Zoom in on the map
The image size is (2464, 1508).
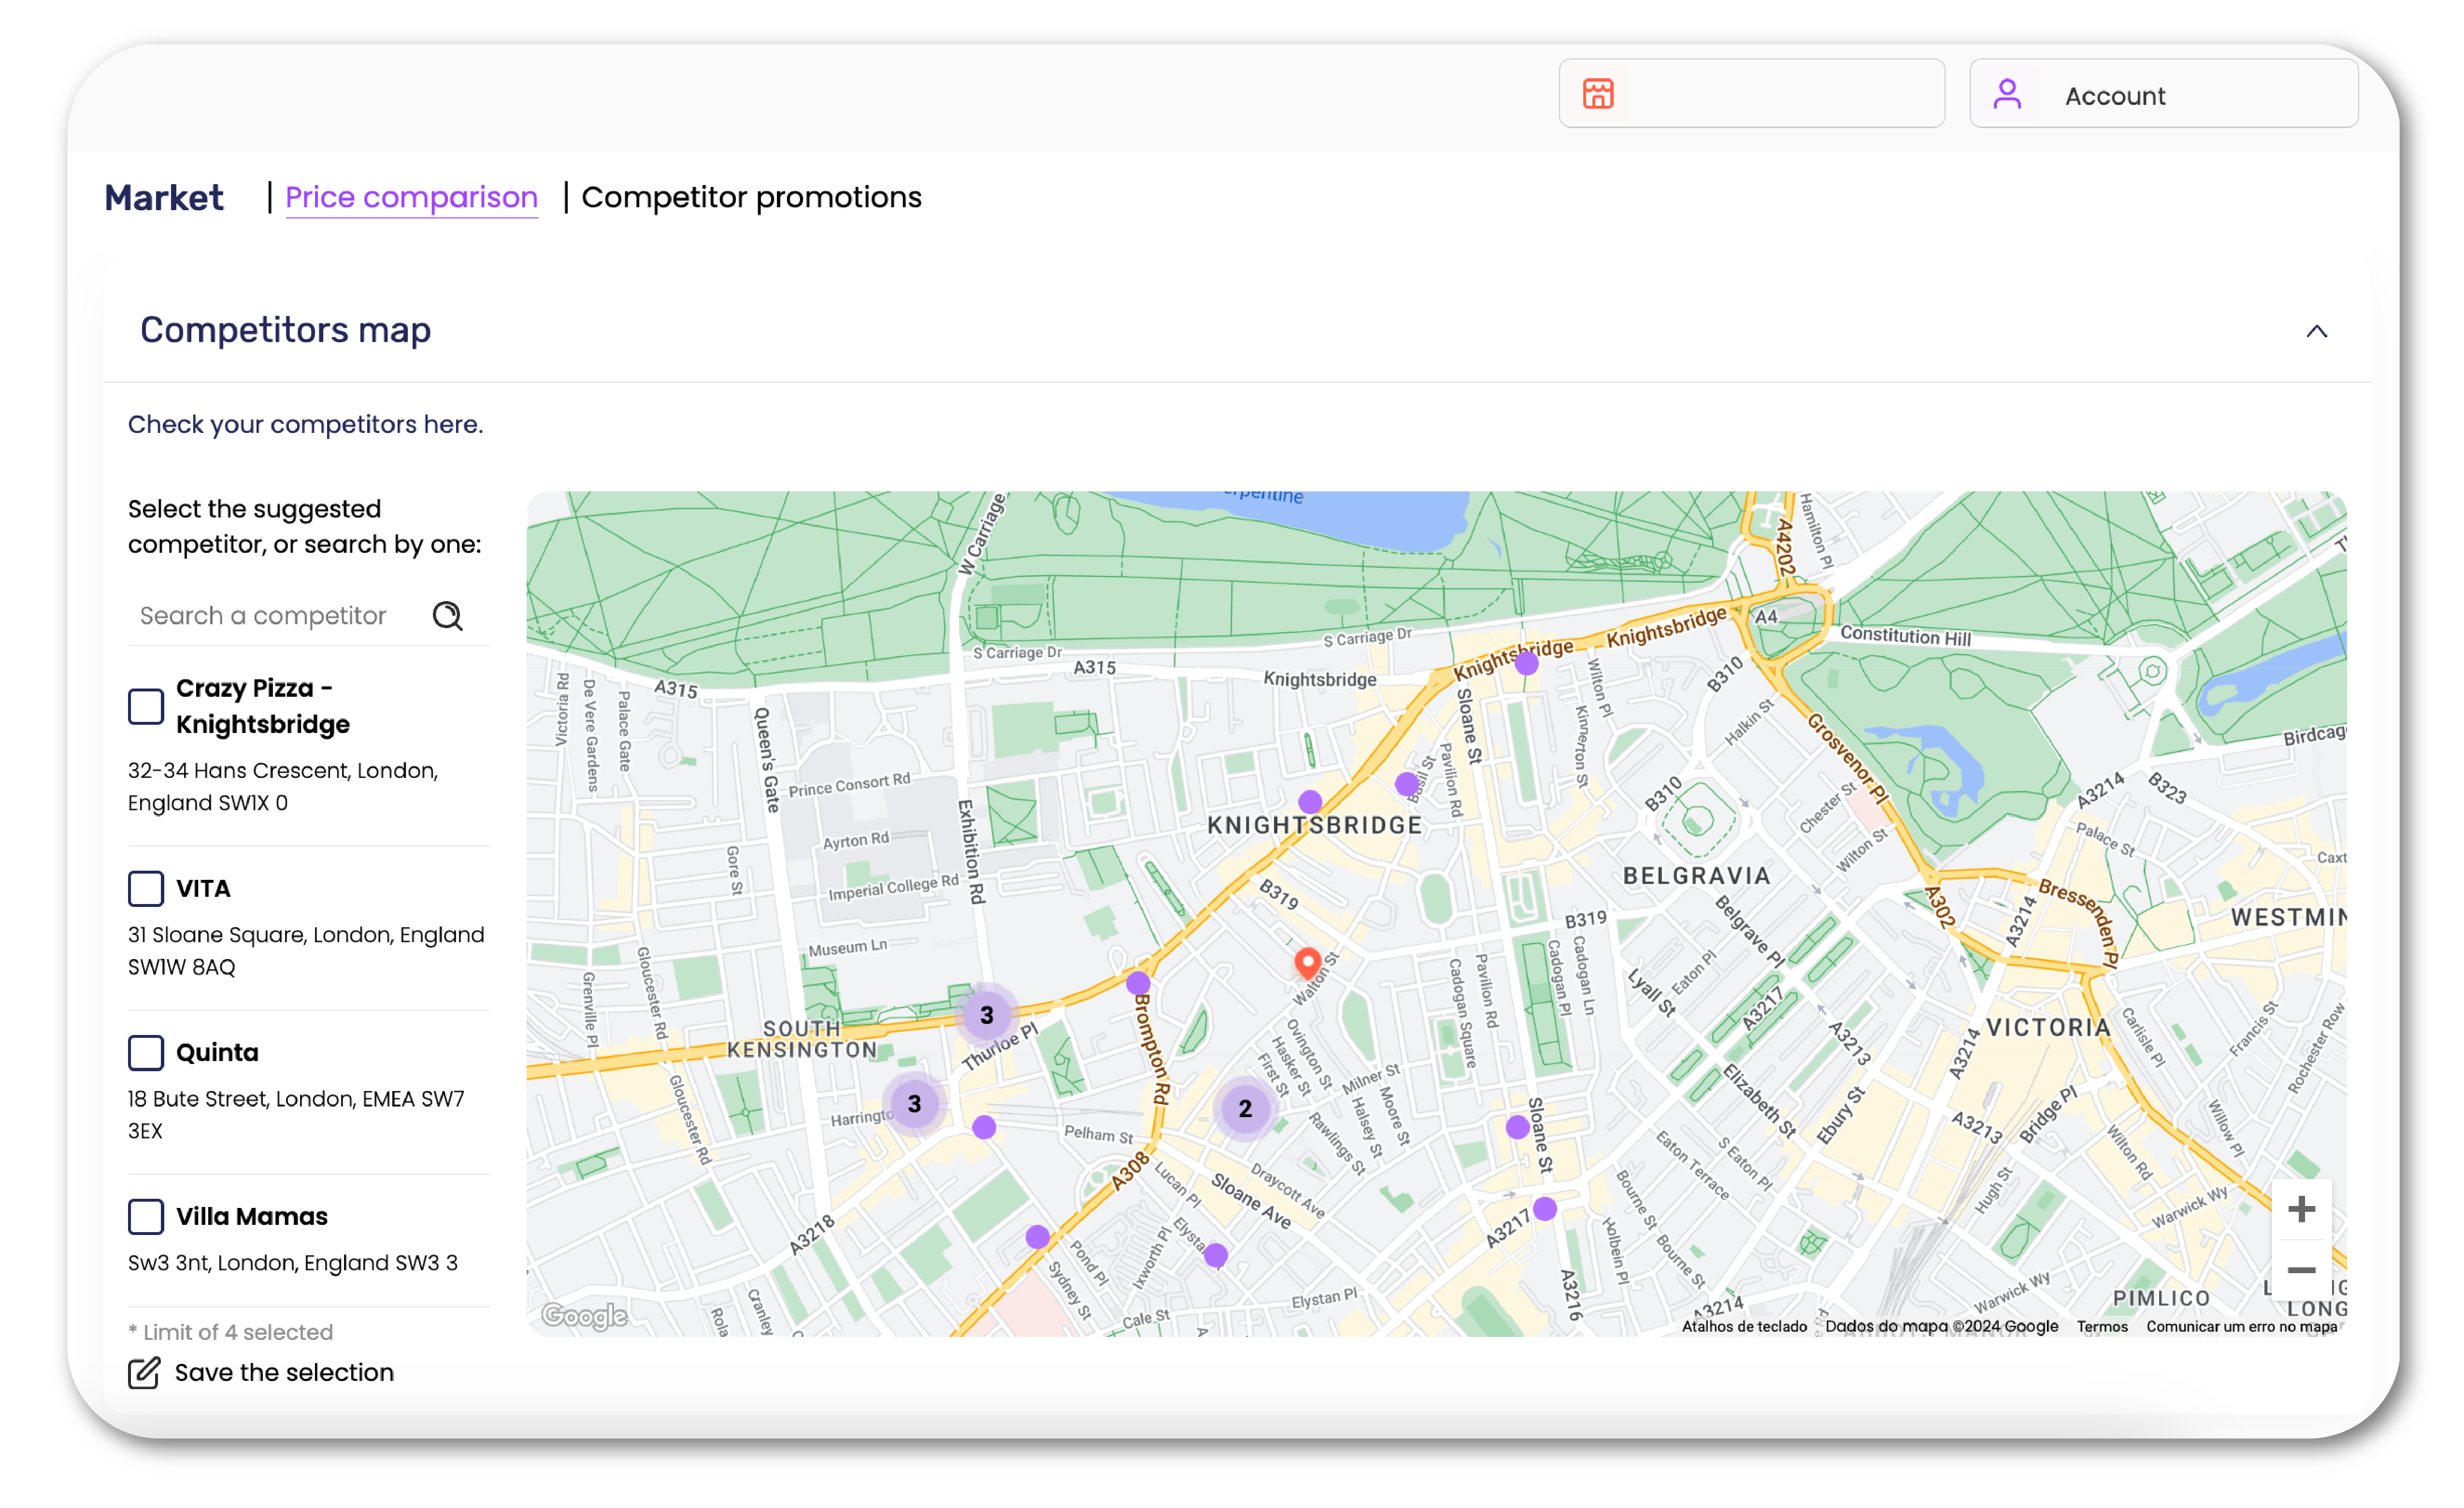point(2301,1209)
